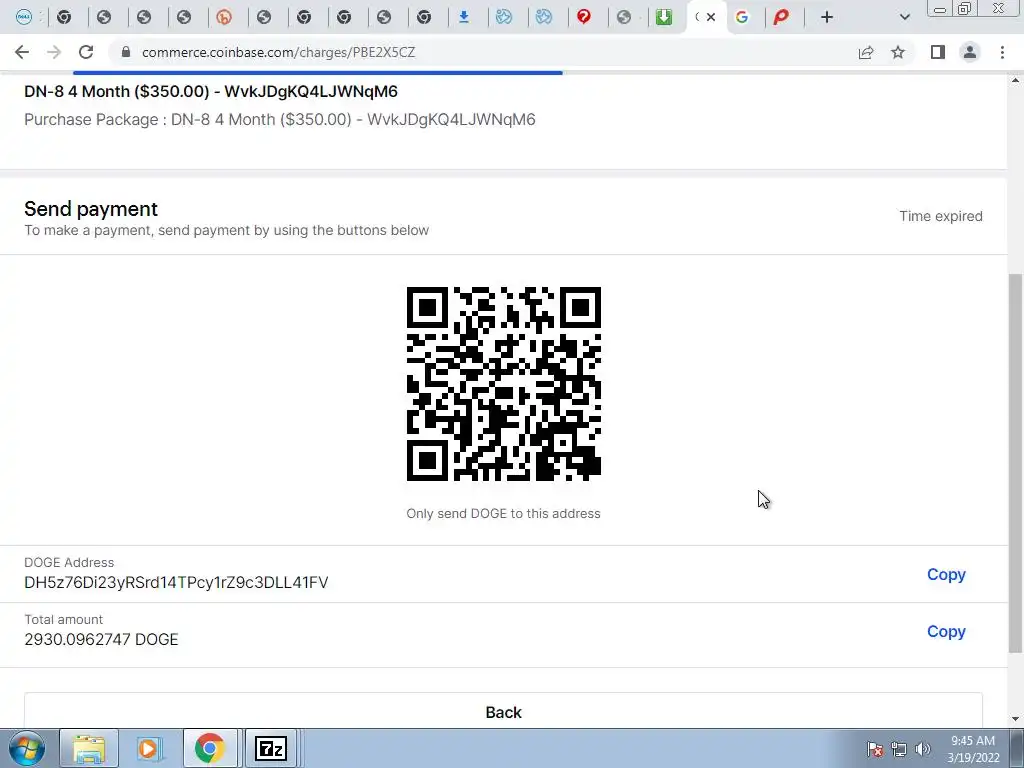Screen dimensions: 1024x768
Task: Click the scrollbar down arrow
Action: coord(1016,719)
